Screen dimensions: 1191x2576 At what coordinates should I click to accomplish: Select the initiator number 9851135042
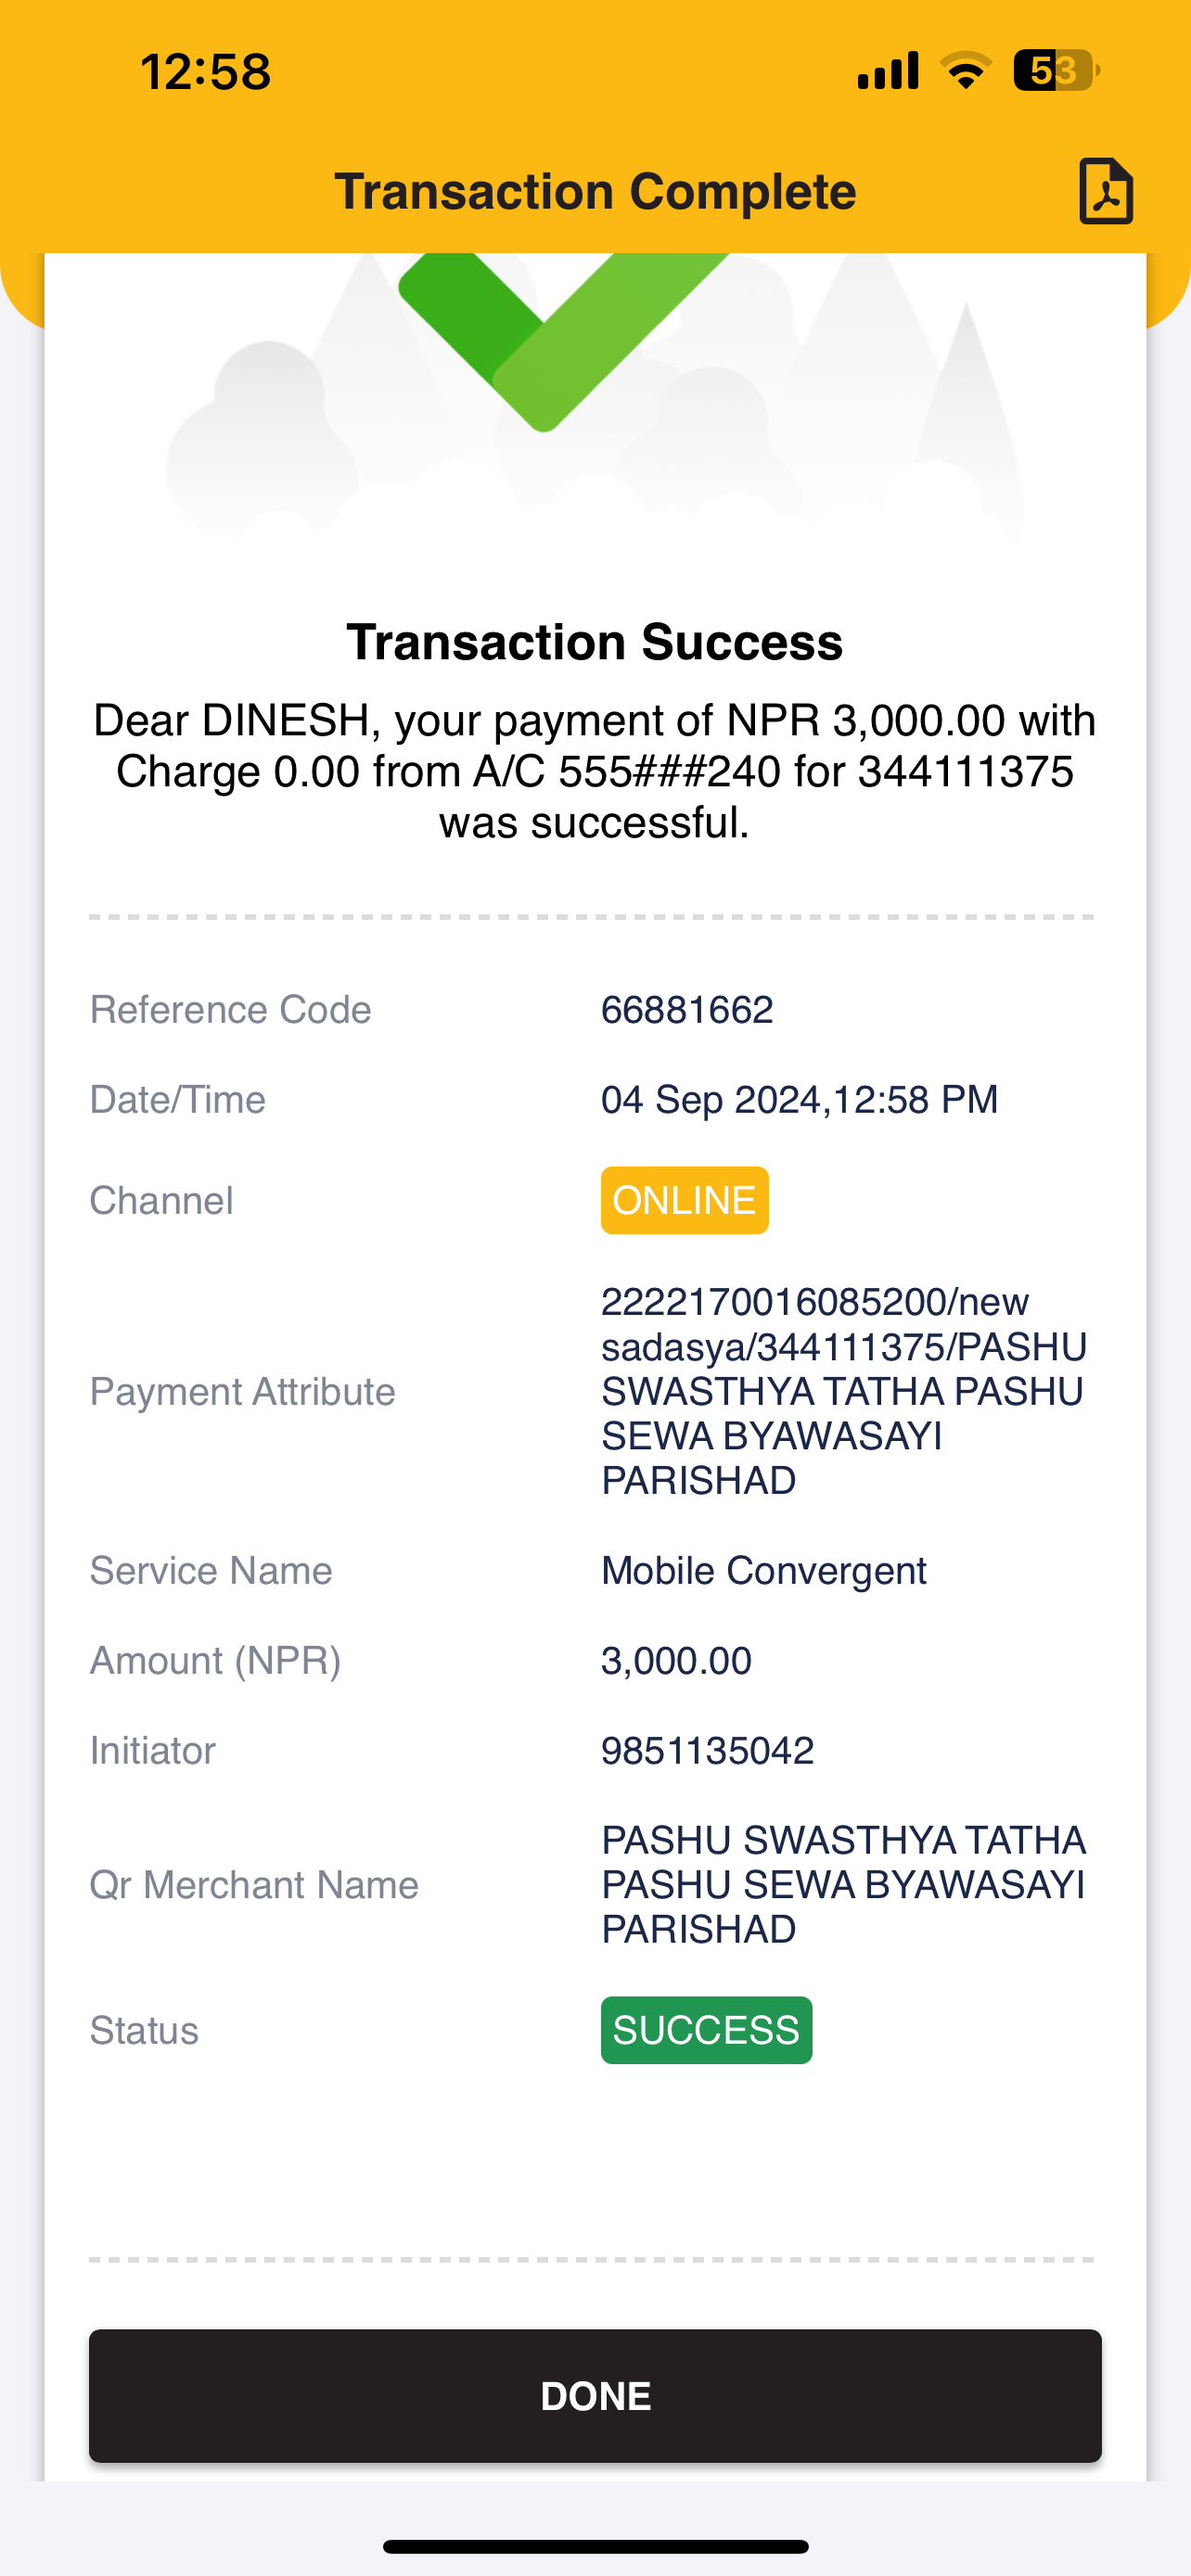click(x=707, y=1751)
